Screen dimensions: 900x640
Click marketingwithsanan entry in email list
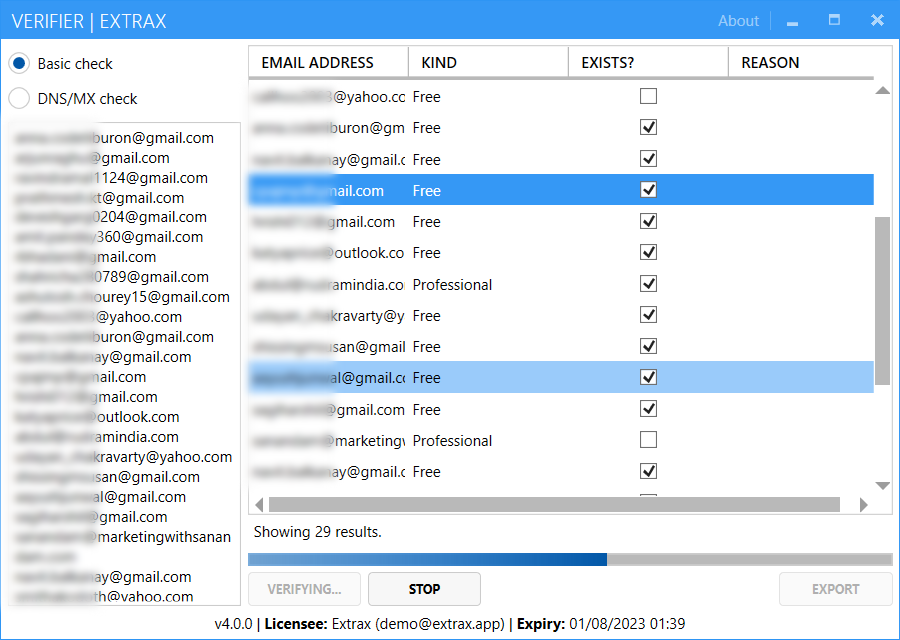[x=123, y=537]
